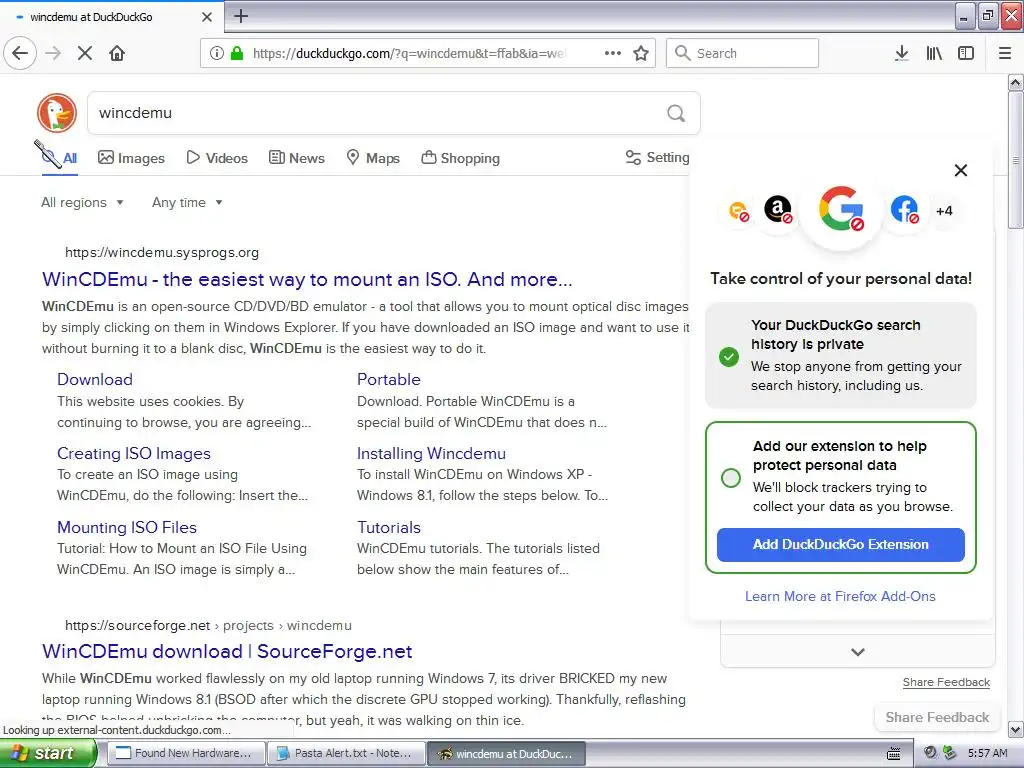
Task: Expand the Any time filter dropdown
Action: click(x=187, y=202)
